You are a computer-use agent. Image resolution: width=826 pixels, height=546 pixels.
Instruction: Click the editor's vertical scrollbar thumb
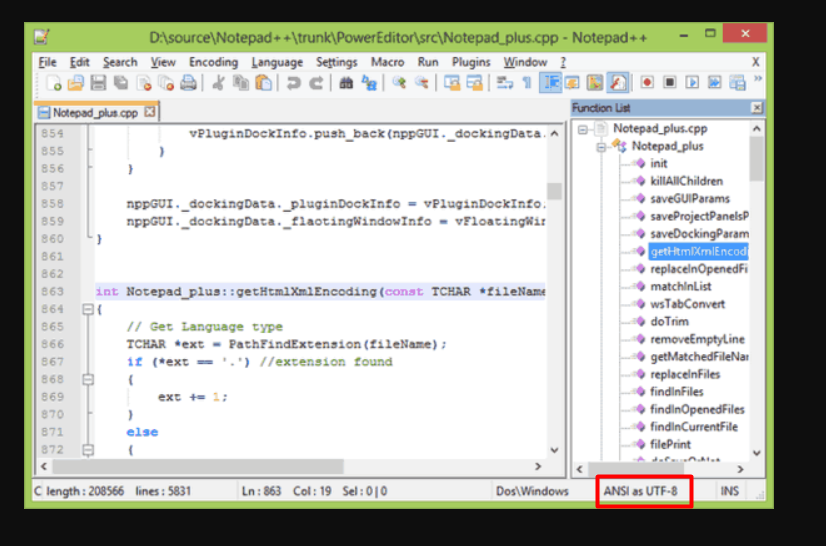click(553, 191)
